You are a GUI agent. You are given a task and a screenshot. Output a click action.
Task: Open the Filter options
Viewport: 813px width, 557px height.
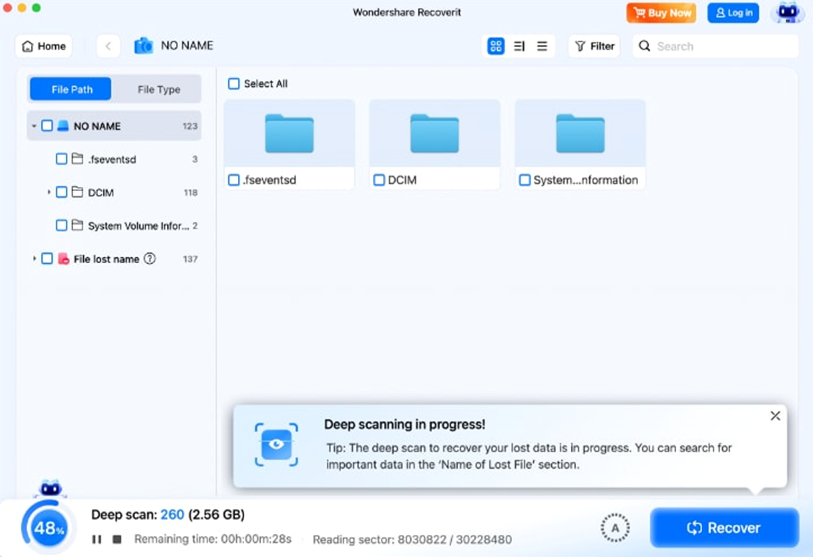click(x=595, y=46)
